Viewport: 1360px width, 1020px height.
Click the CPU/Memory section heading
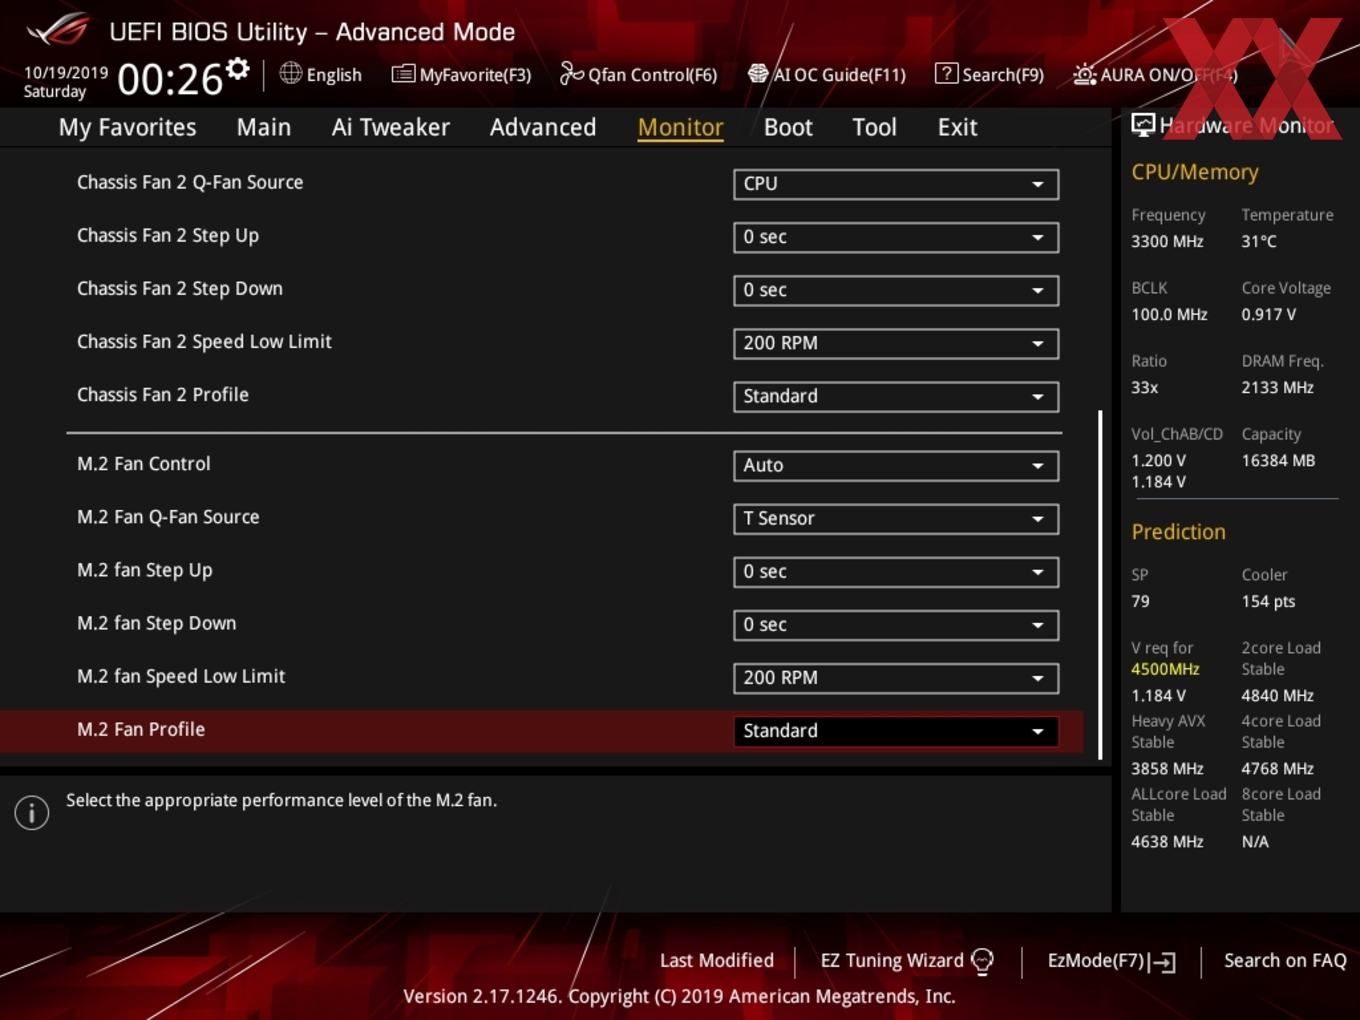tap(1195, 172)
